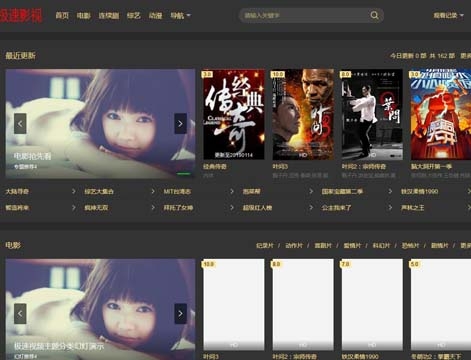Open the 声林之王 link
Screen dimensions: 471x360
pos(412,208)
